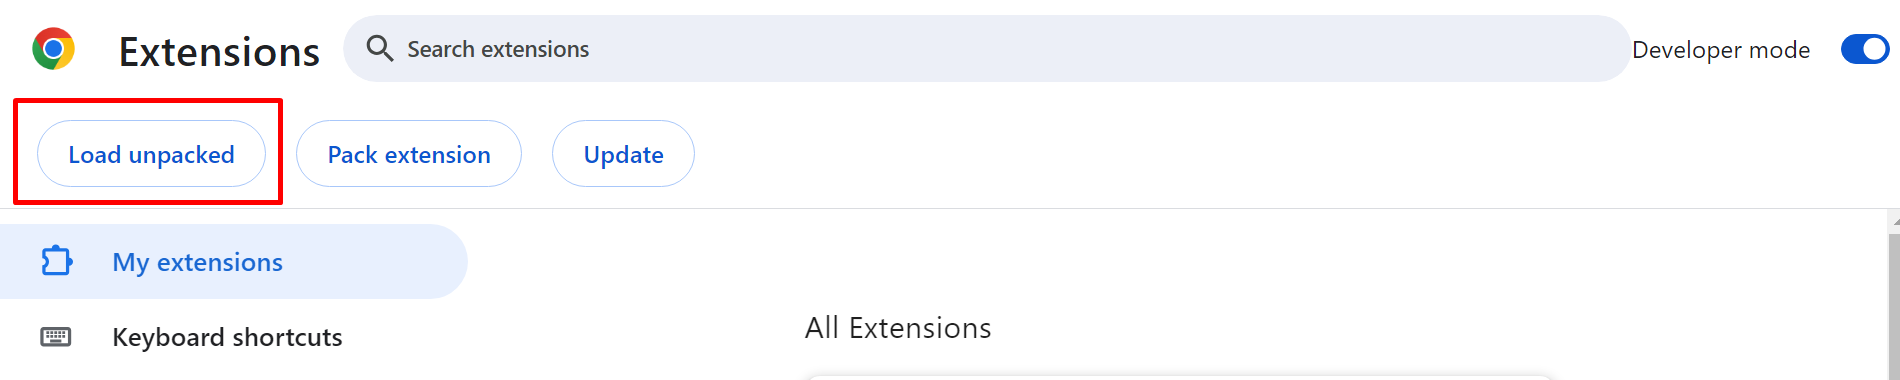Click the All Extensions heading
This screenshot has width=1900, height=380.
point(898,328)
